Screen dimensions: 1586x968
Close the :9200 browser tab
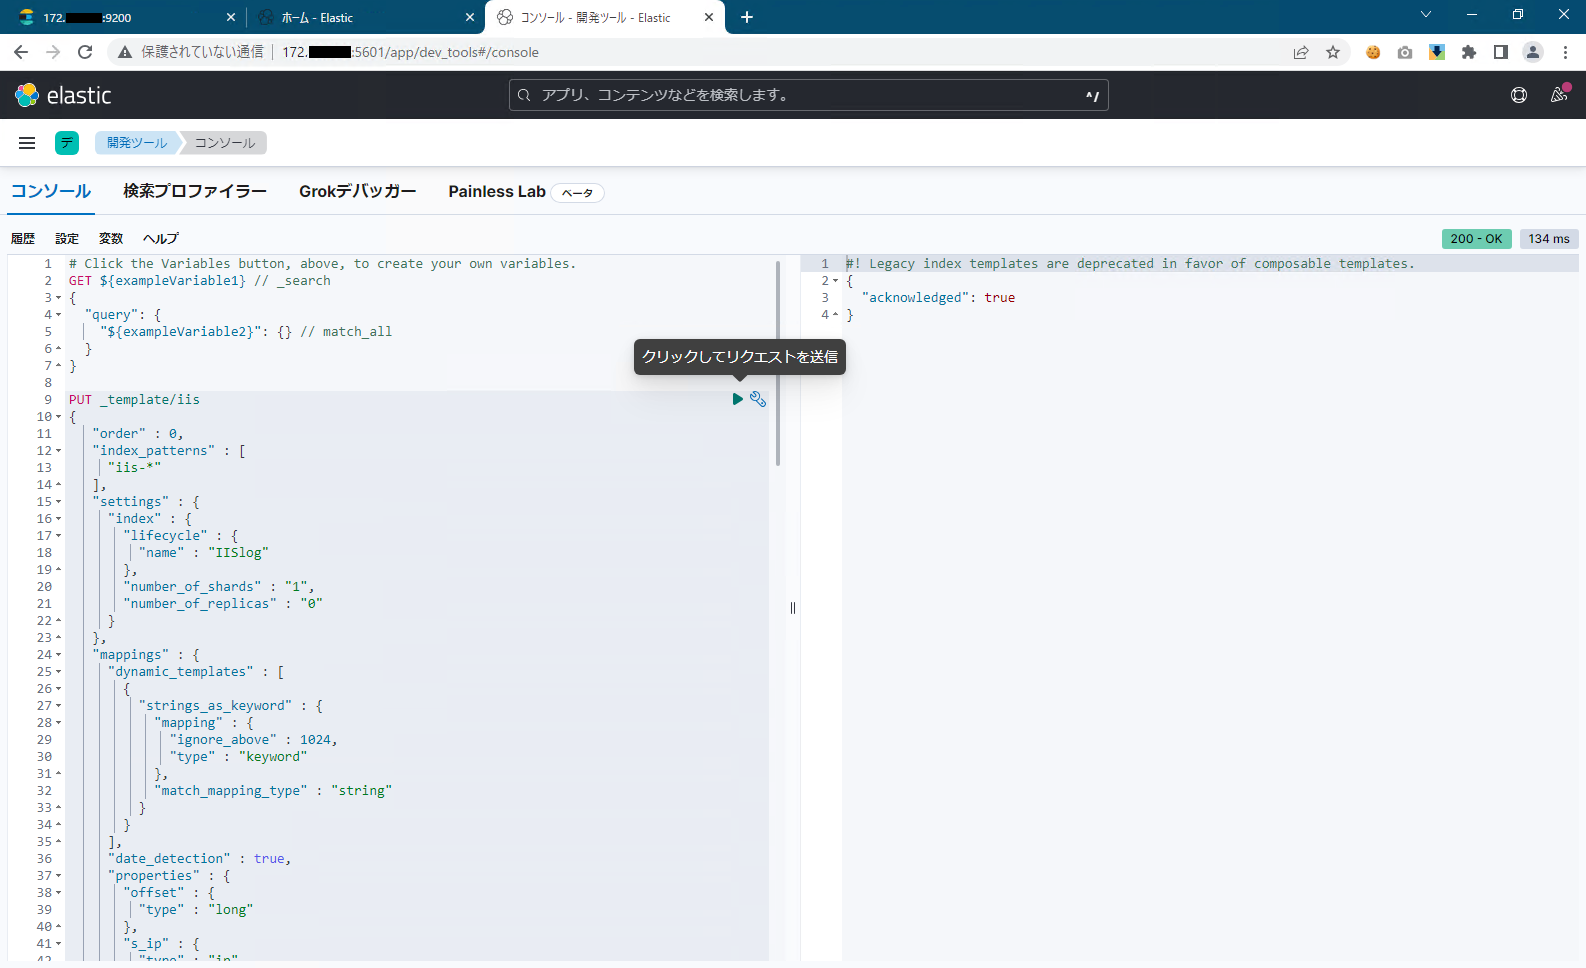tap(231, 17)
